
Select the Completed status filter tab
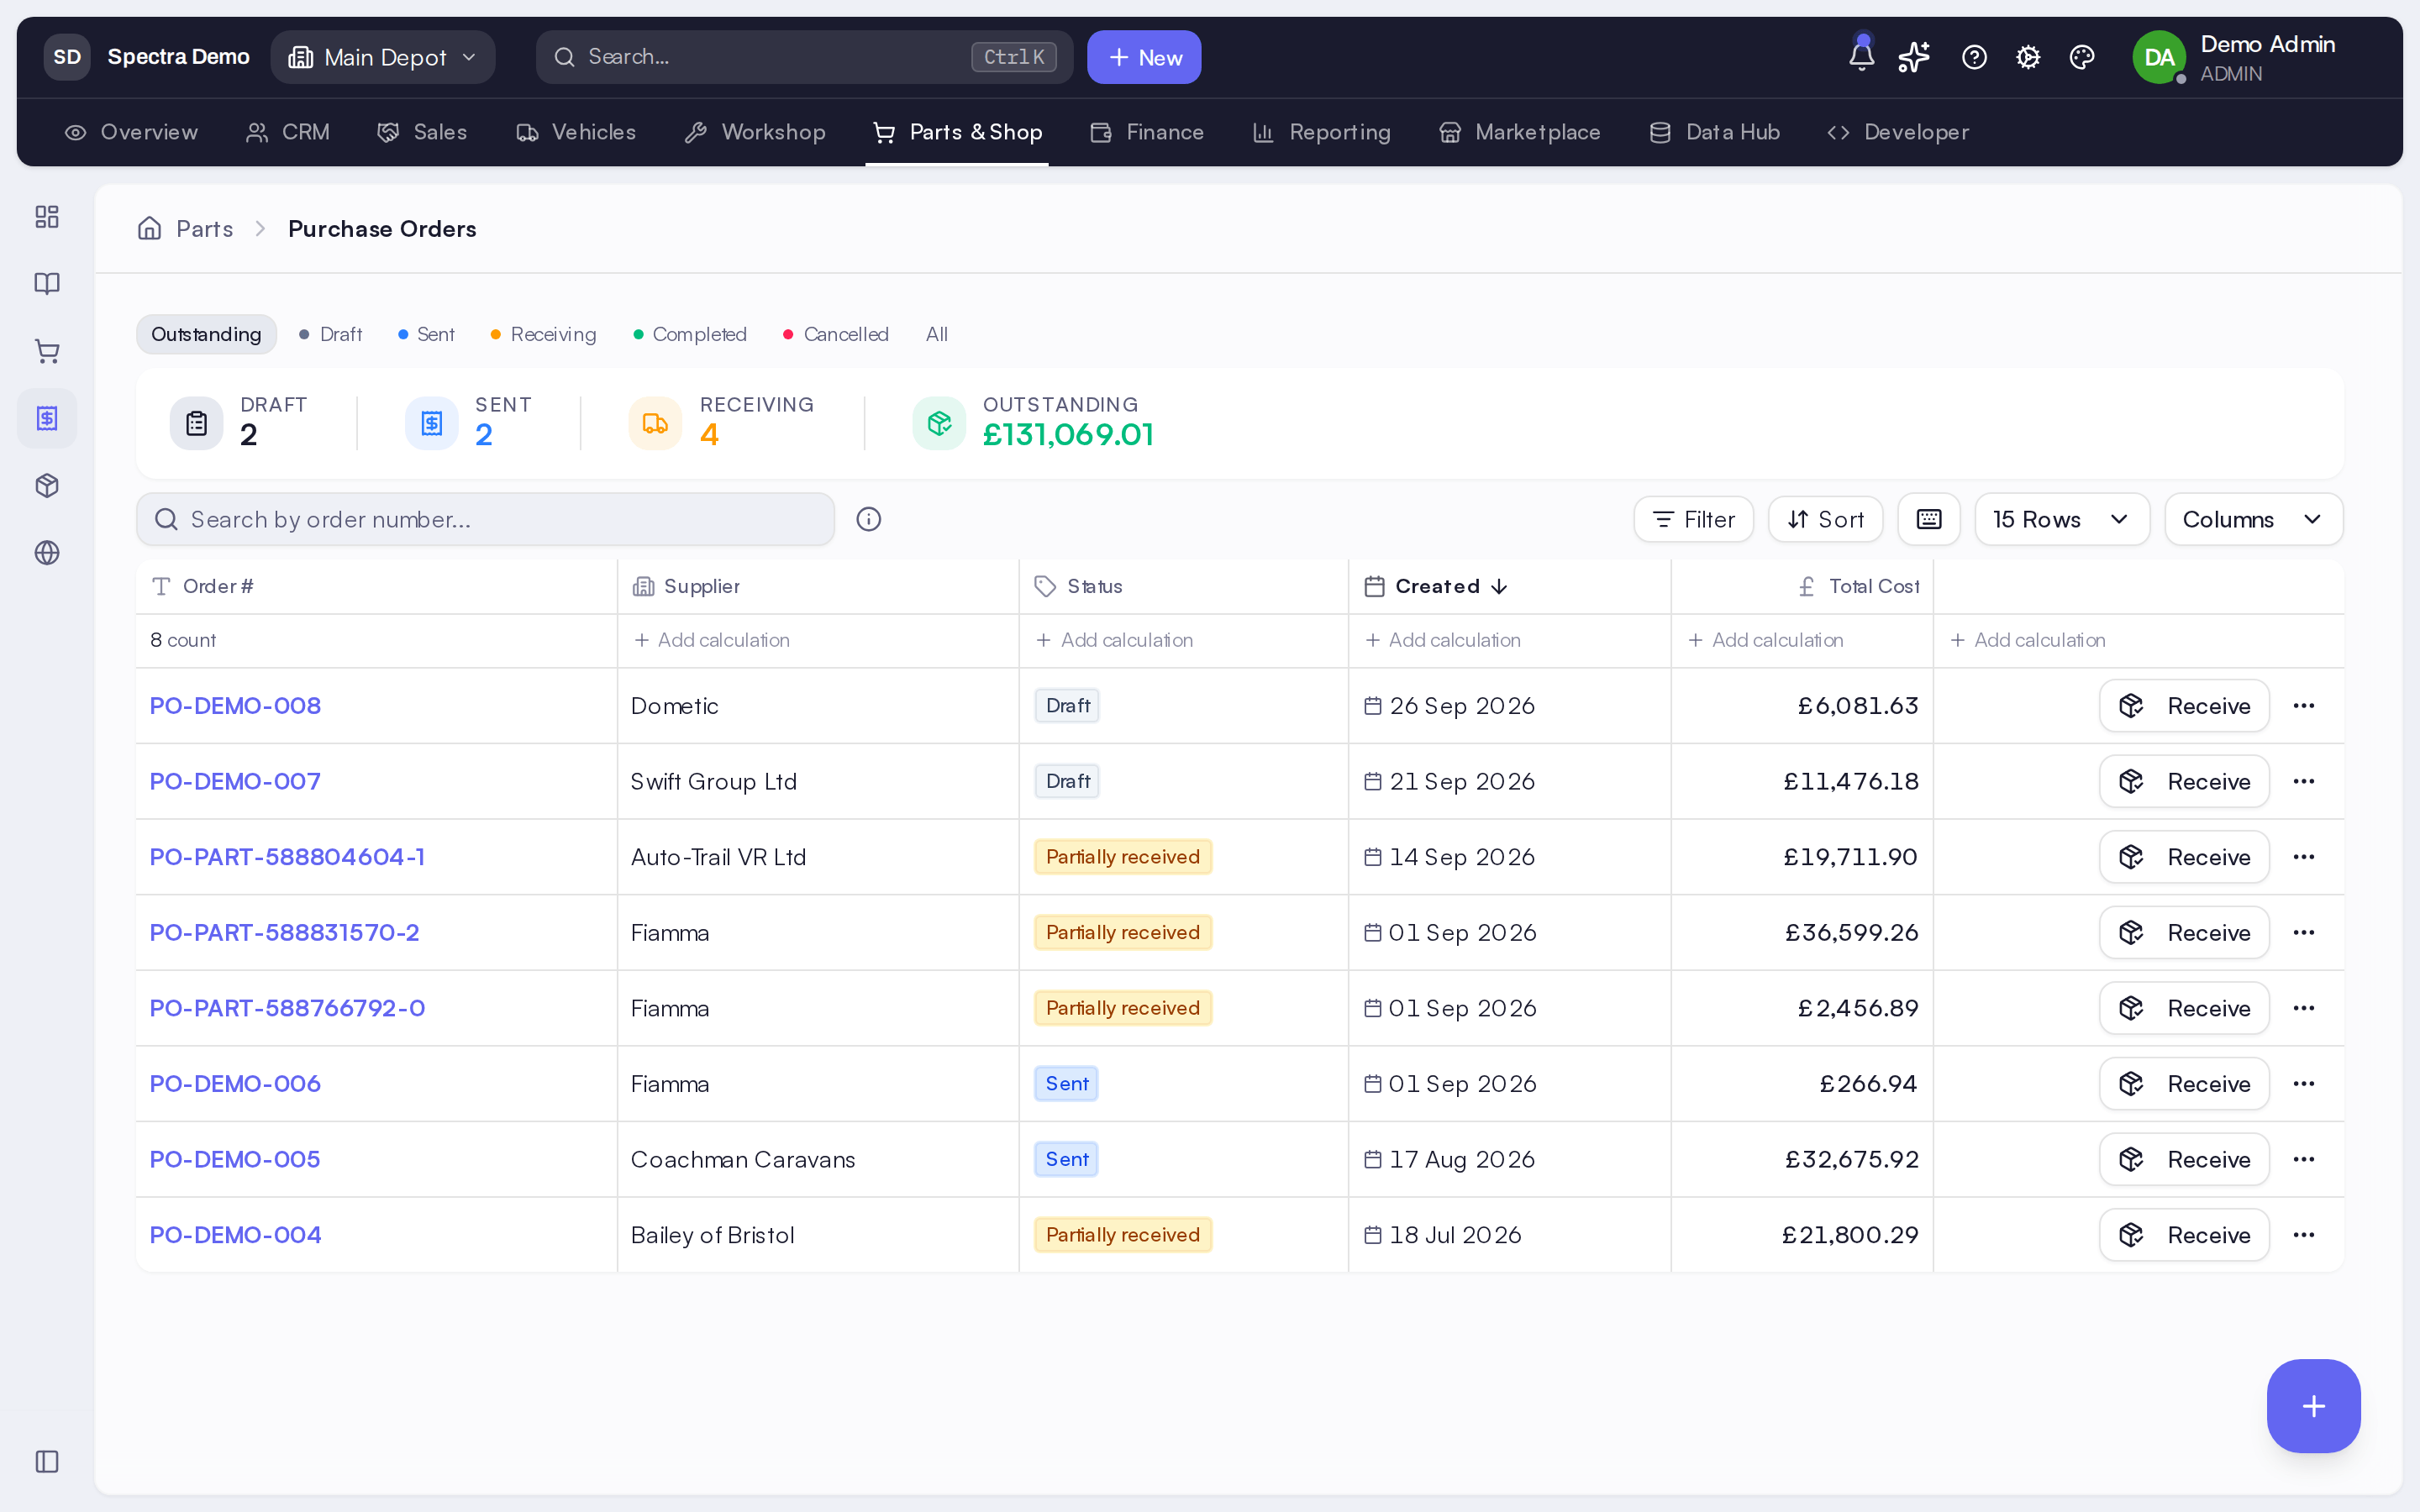[690, 334]
